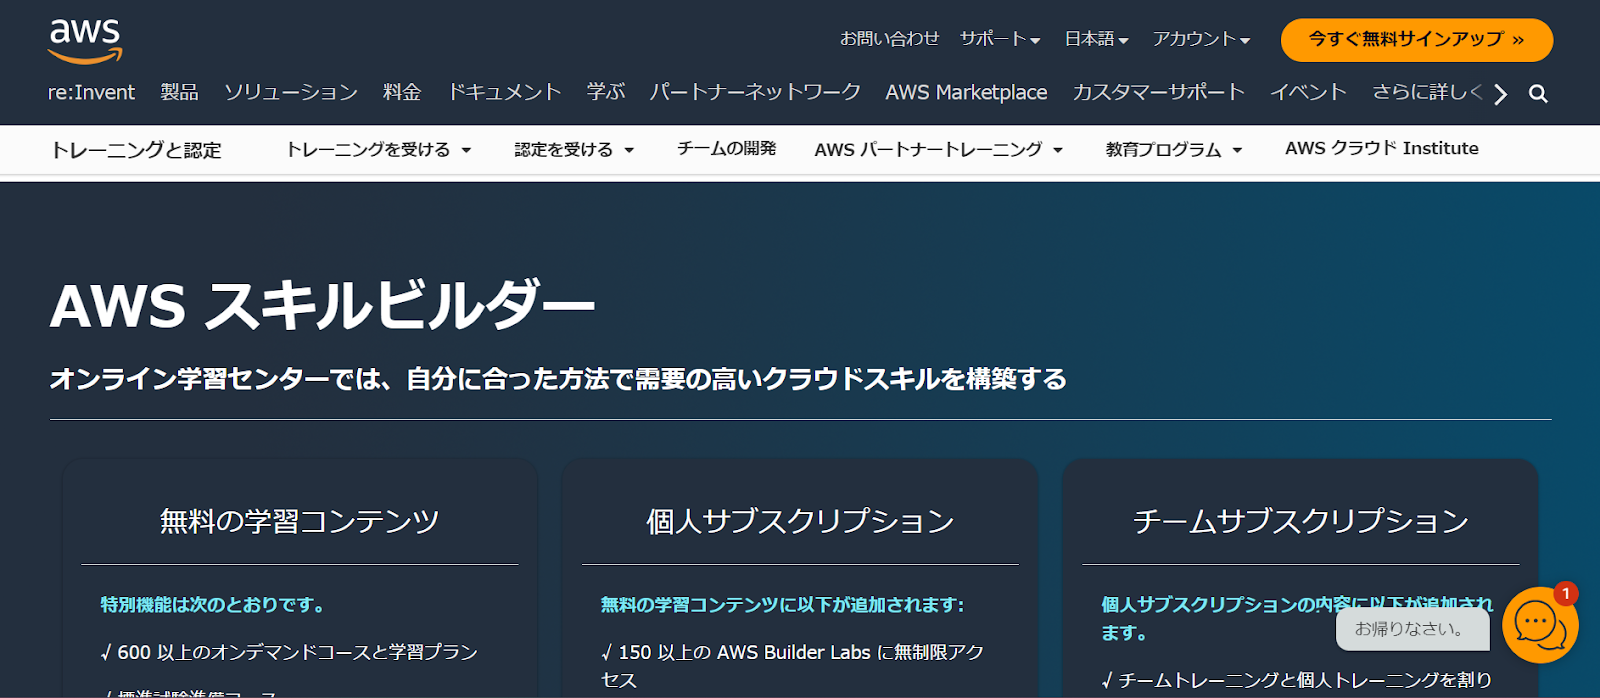
Task: Open さらに詳しく menu item
Action: 1427,93
